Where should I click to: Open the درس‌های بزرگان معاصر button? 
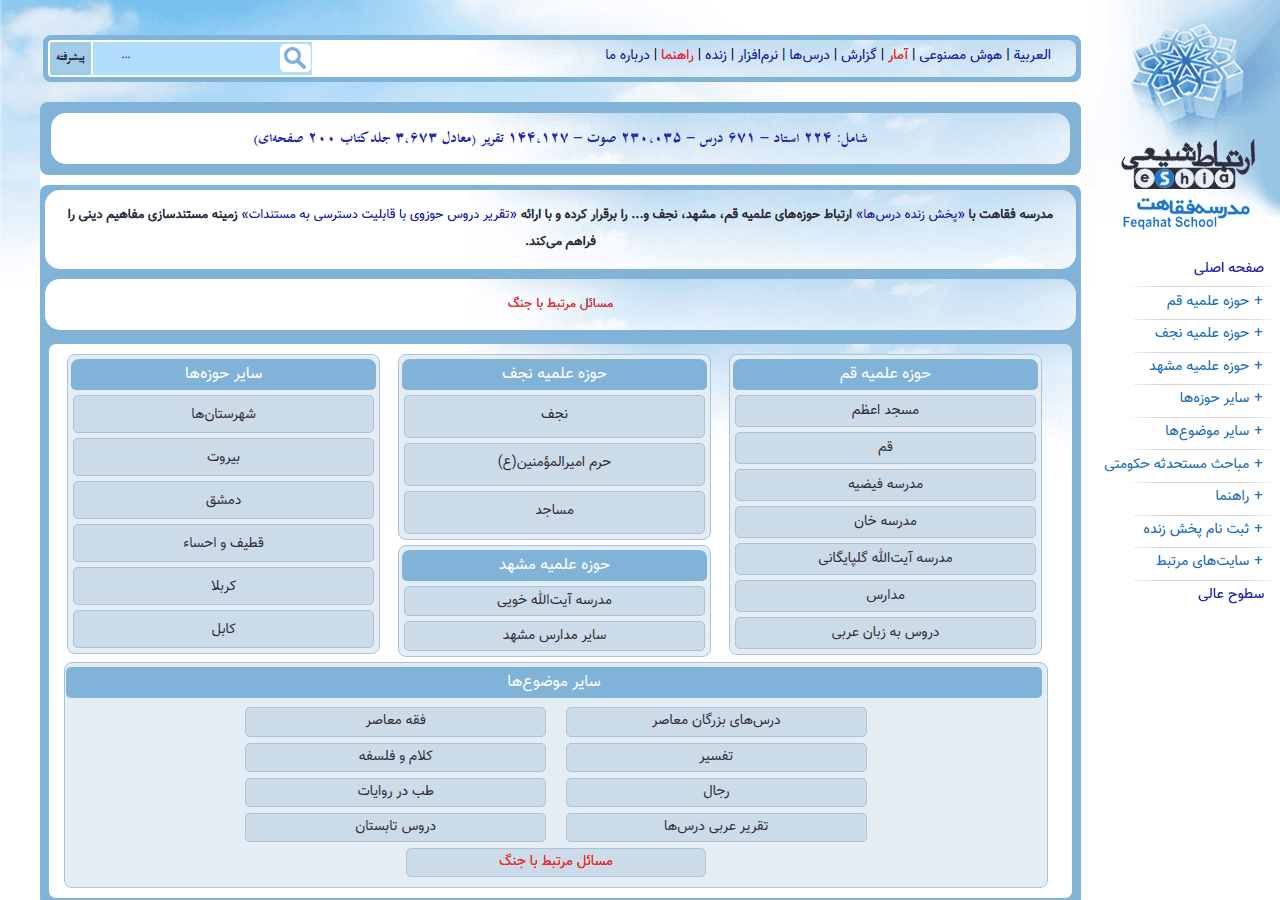pyautogui.click(x=716, y=722)
